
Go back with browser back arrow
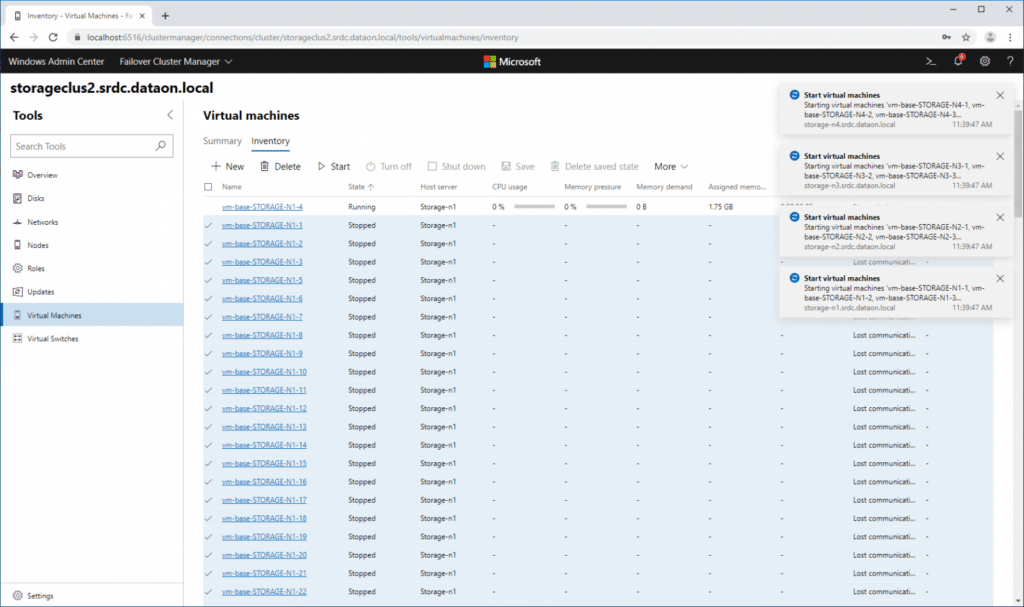[x=14, y=37]
